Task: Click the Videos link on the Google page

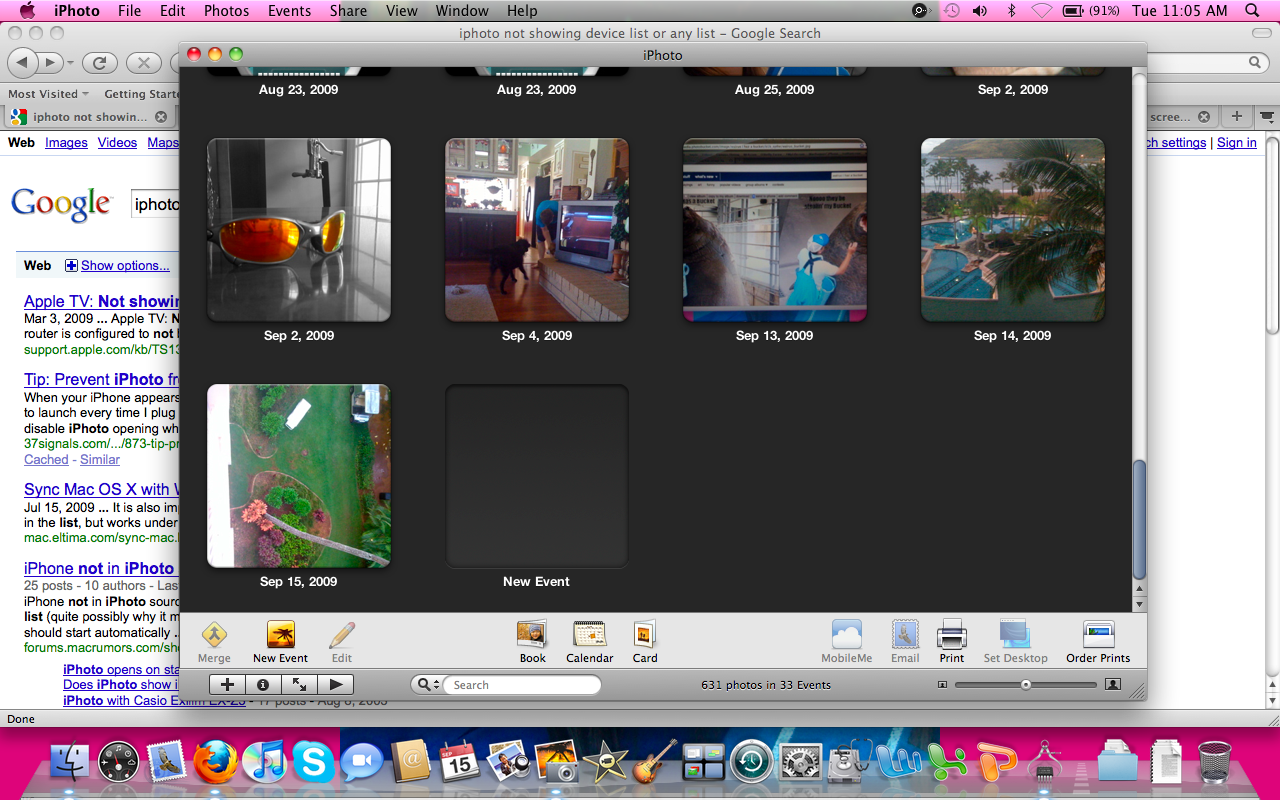Action: (x=117, y=143)
